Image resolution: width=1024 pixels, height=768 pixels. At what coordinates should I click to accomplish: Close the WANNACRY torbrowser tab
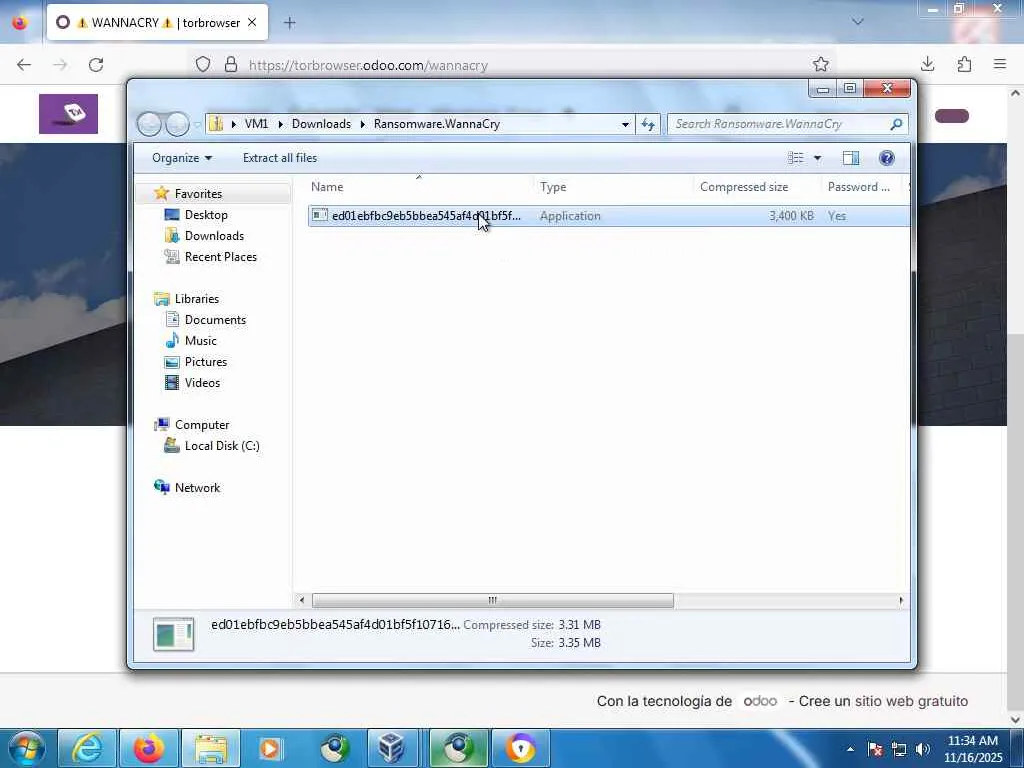252,22
